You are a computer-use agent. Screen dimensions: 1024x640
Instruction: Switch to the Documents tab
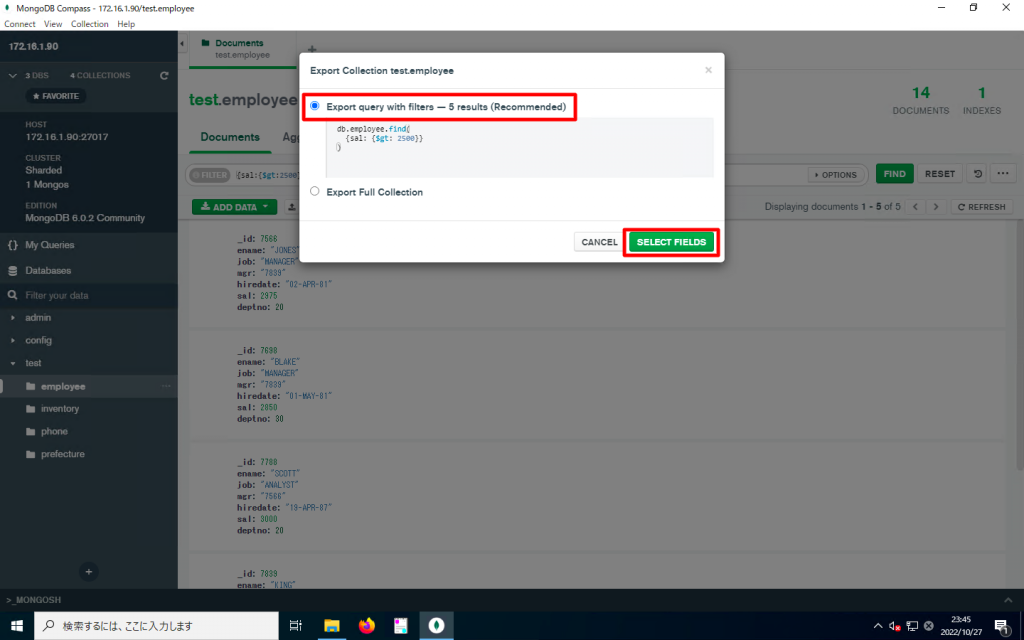pyautogui.click(x=229, y=137)
